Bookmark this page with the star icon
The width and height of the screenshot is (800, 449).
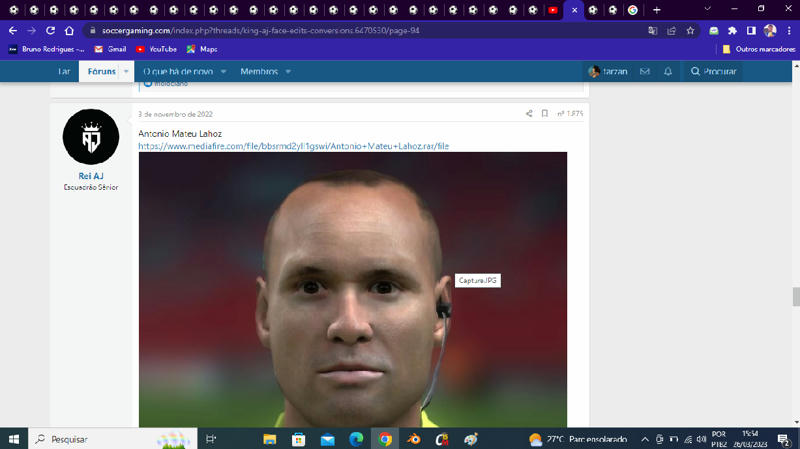[690, 31]
